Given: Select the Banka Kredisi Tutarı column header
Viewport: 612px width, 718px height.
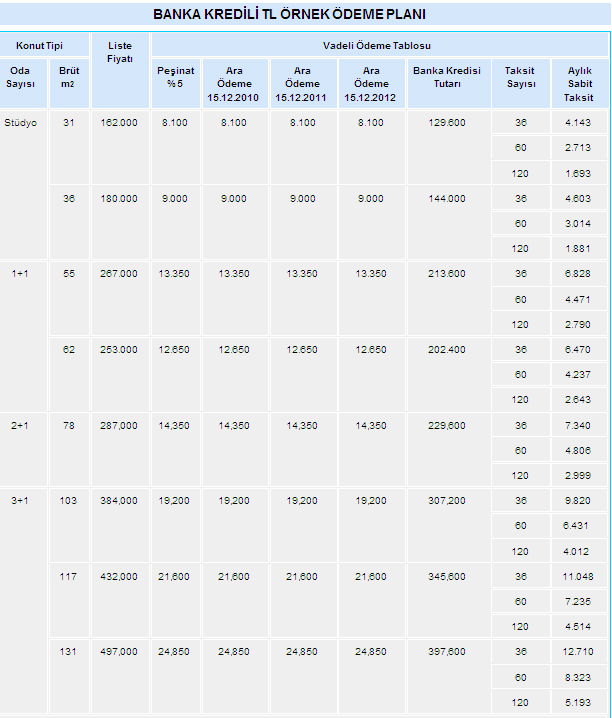Looking at the screenshot, I should click(446, 77).
